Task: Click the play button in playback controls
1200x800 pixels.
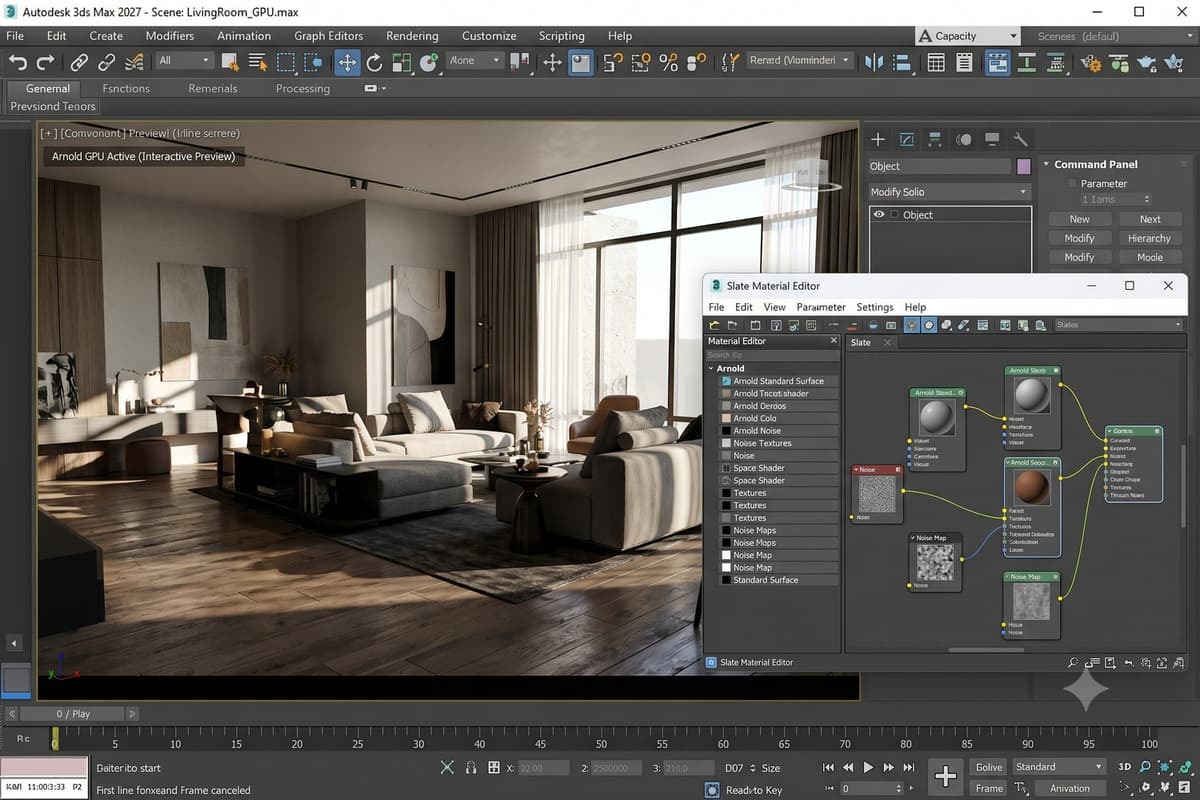Action: coord(868,767)
